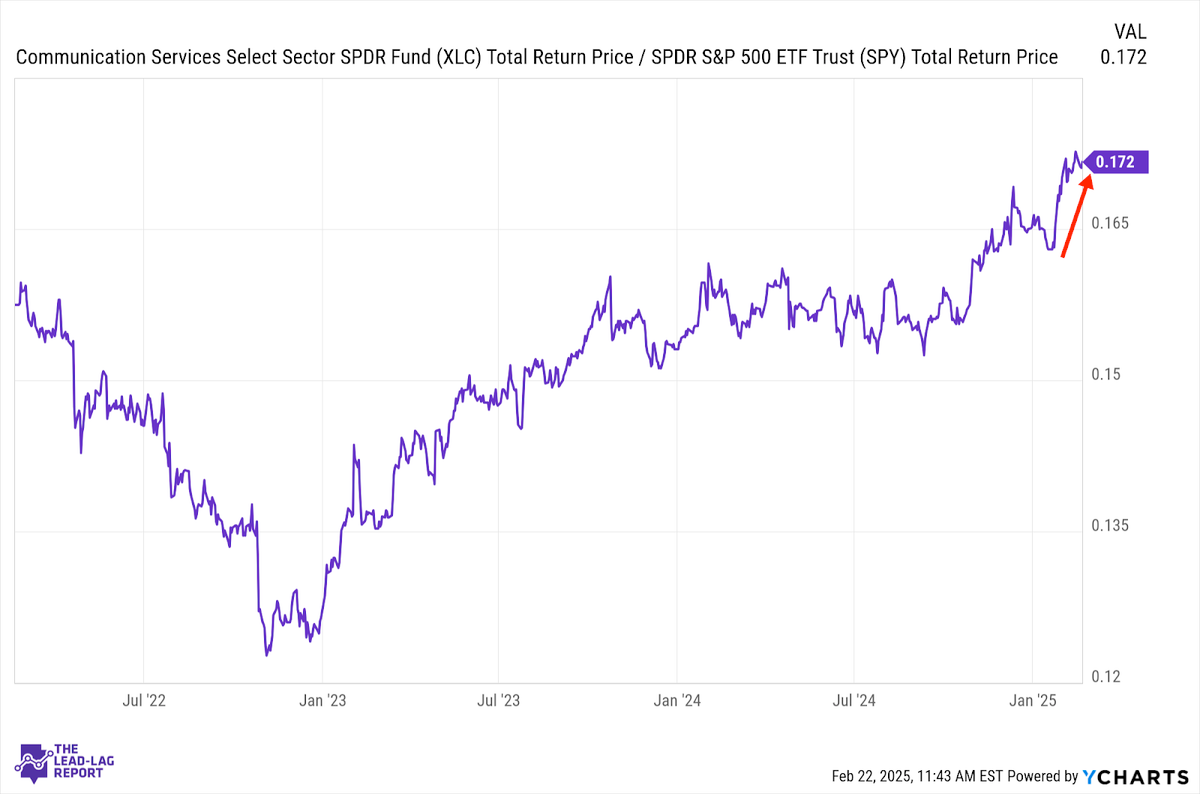Click the Lead-Lag Report logo

pos(62,759)
